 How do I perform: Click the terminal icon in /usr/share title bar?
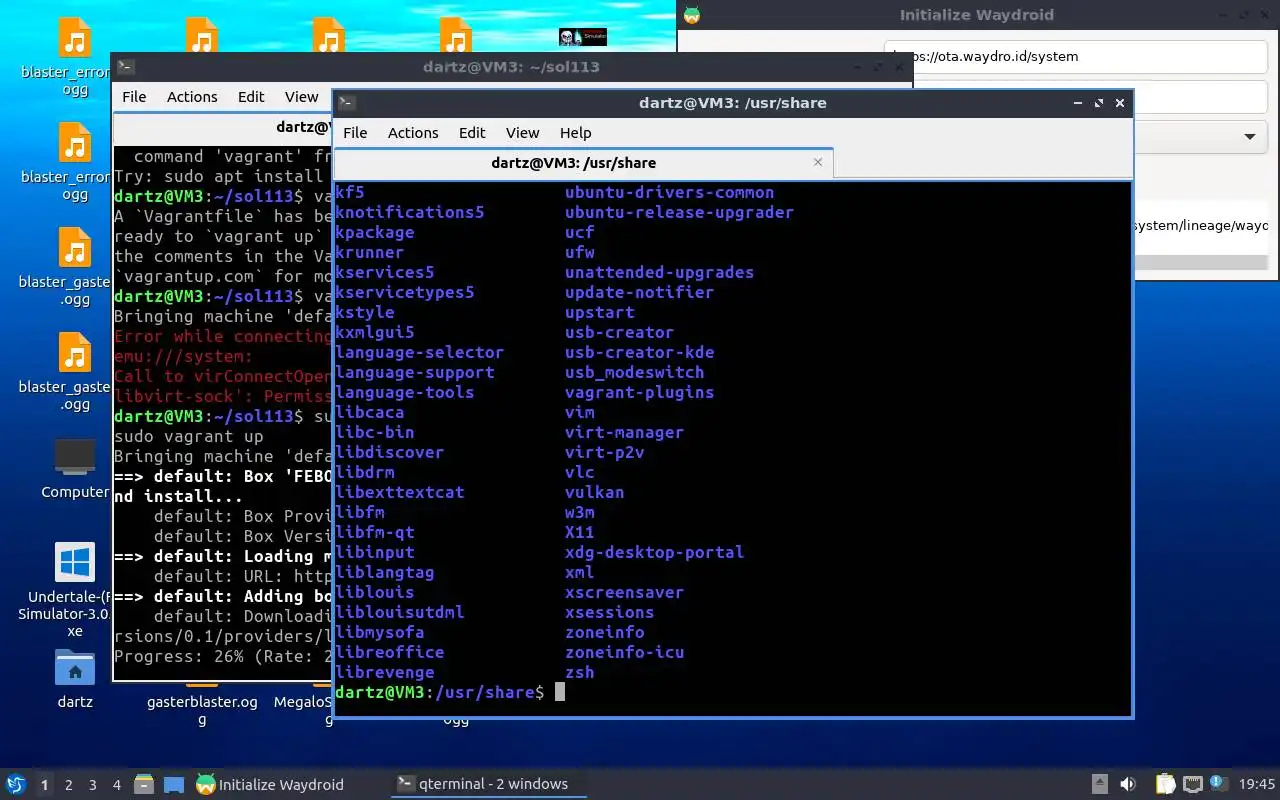(345, 103)
